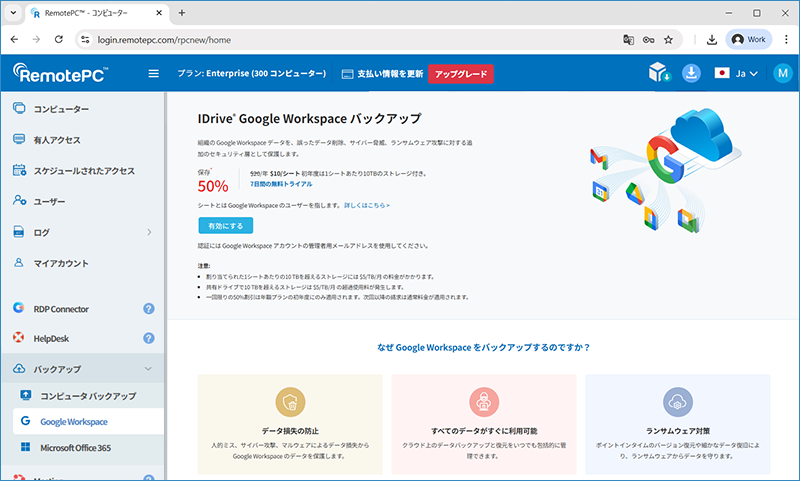
Task: Select Microsoft Office 365 submenu item
Action: (76, 448)
